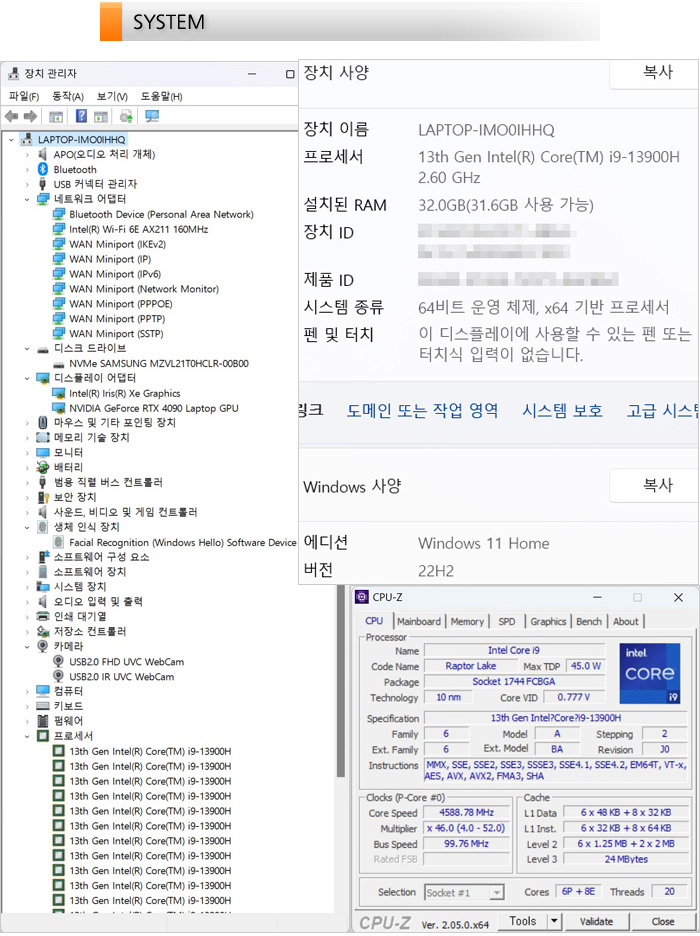Collapse the 프로세서 category

point(27,736)
